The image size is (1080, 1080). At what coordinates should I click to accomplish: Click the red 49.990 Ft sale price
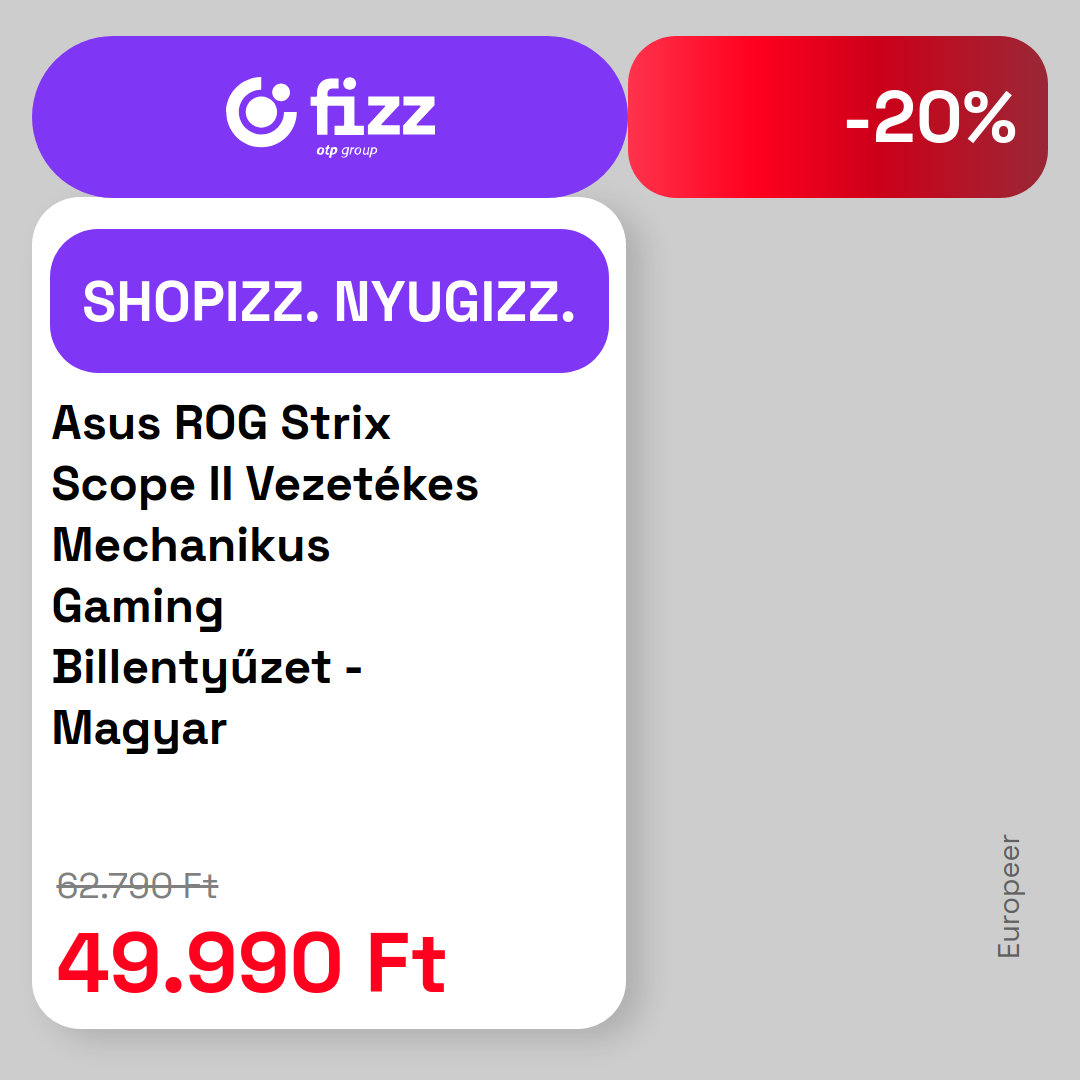pos(251,962)
